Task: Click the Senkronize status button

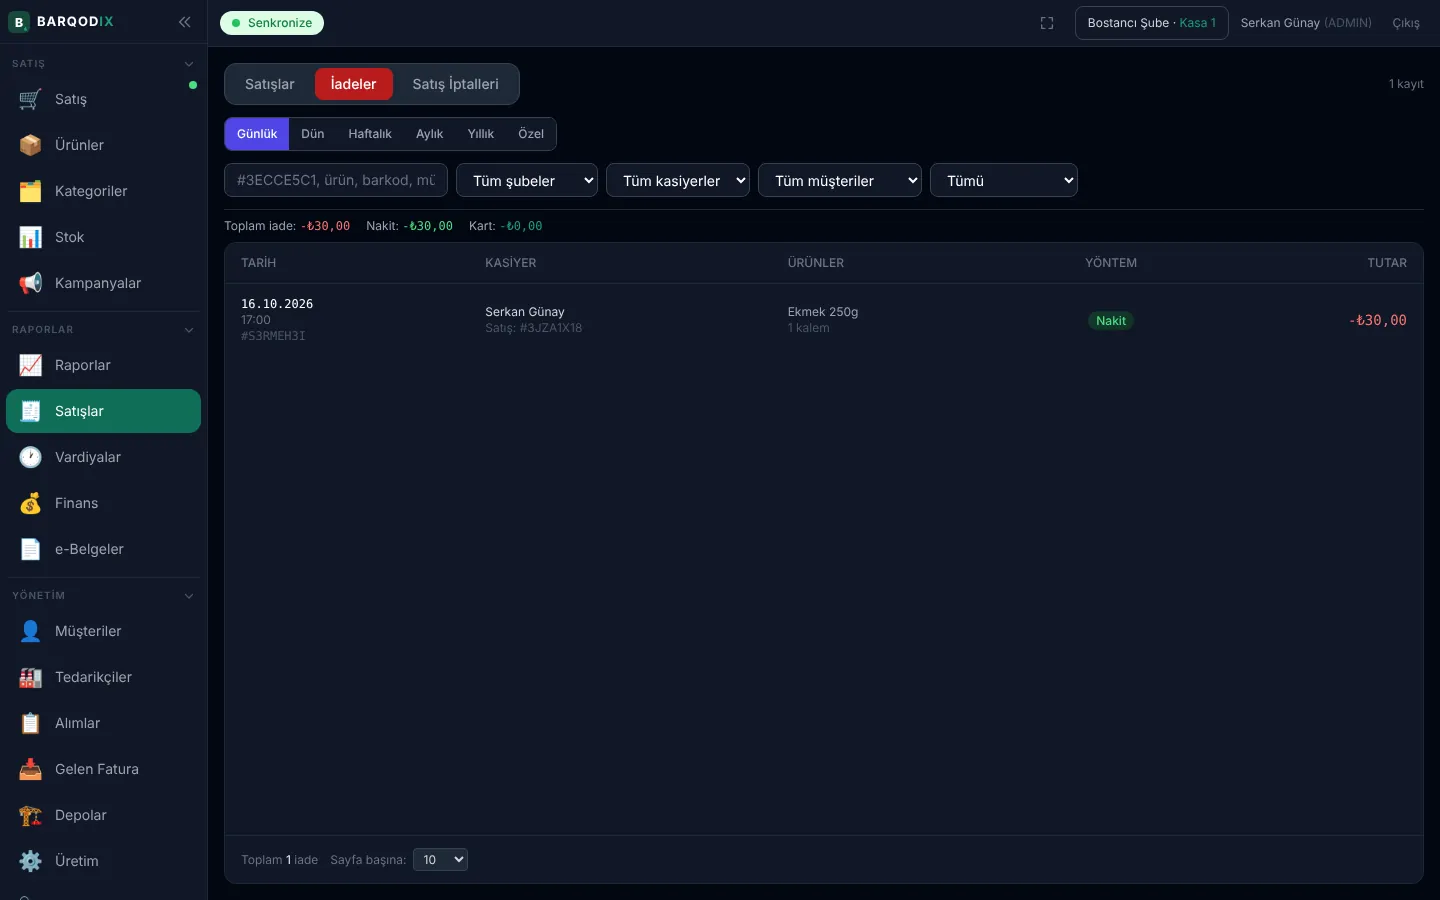Action: (x=272, y=23)
